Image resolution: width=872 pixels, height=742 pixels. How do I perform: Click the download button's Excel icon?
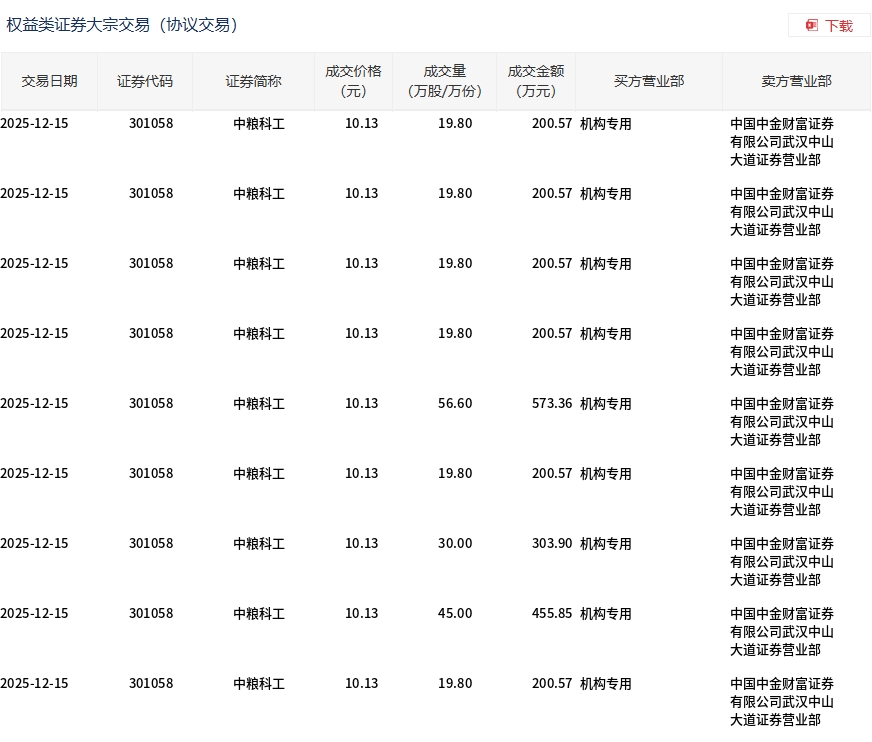point(811,26)
